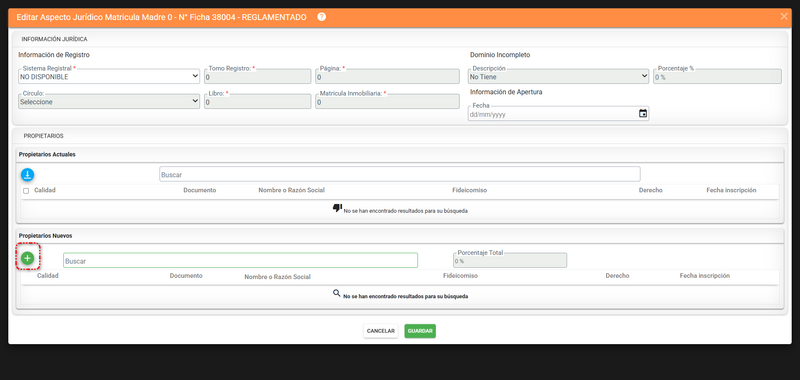The height and width of the screenshot is (380, 800).
Task: Click the help question mark icon in title
Action: [321, 17]
